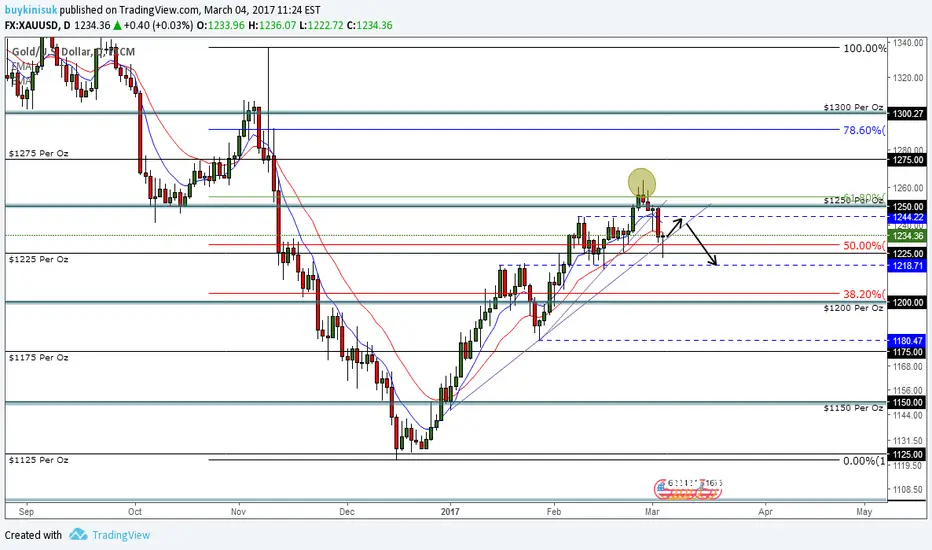The width and height of the screenshot is (932, 550).
Task: Click the open value O:1233.96
Action: coord(221,26)
